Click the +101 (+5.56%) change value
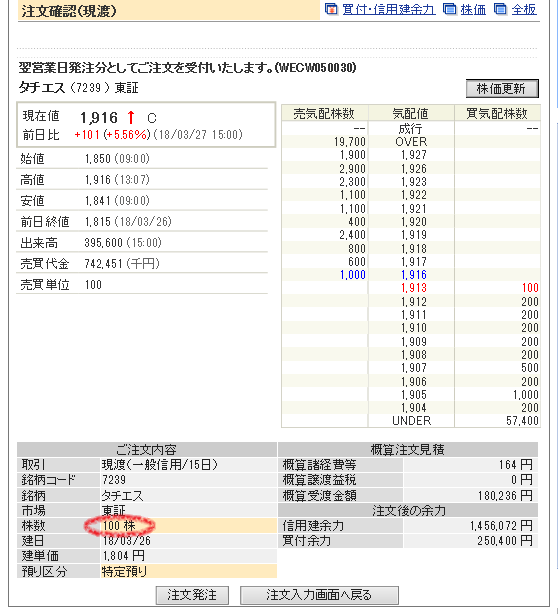 (x=112, y=135)
